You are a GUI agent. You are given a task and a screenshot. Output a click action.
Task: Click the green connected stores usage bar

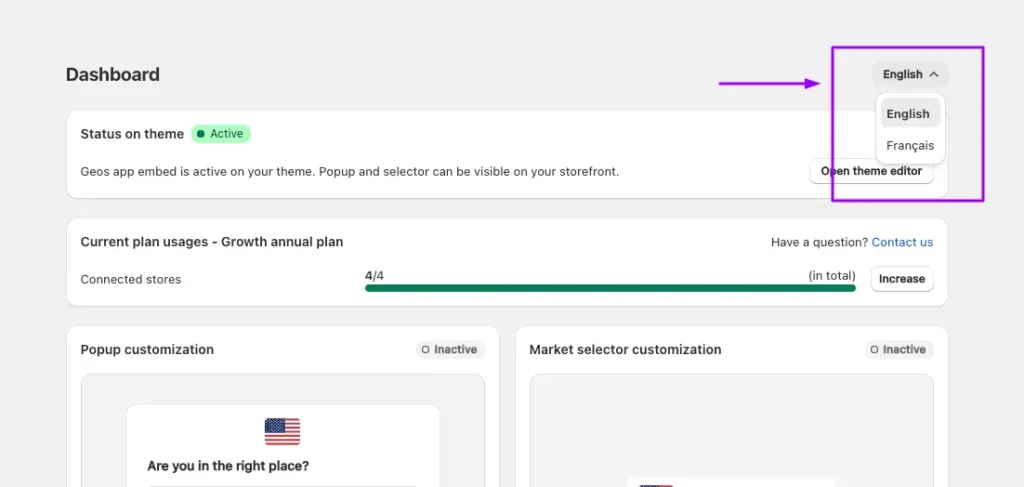610,288
